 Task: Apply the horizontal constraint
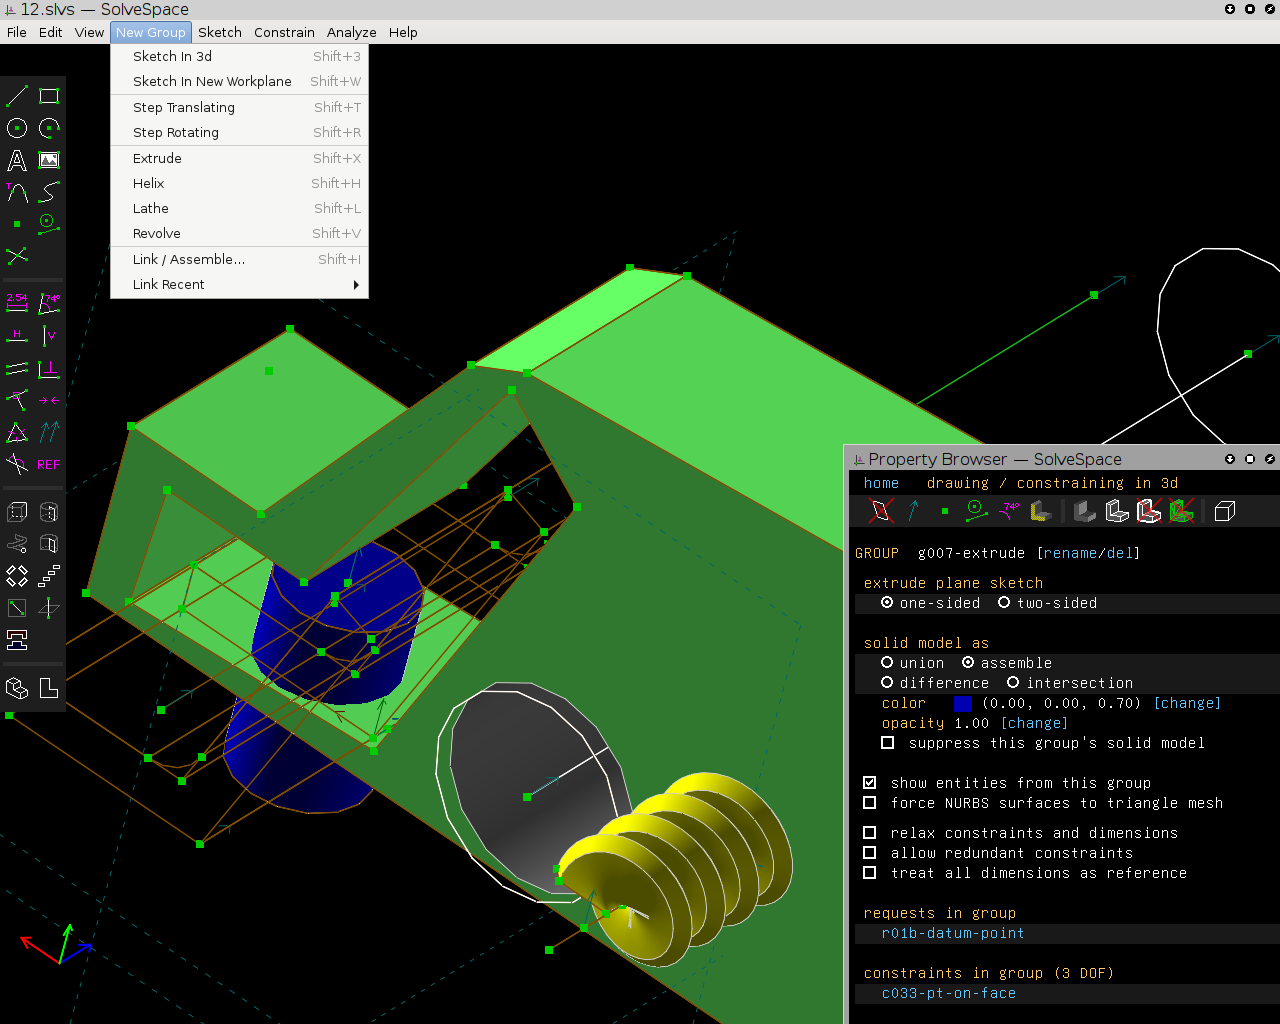tap(17, 335)
